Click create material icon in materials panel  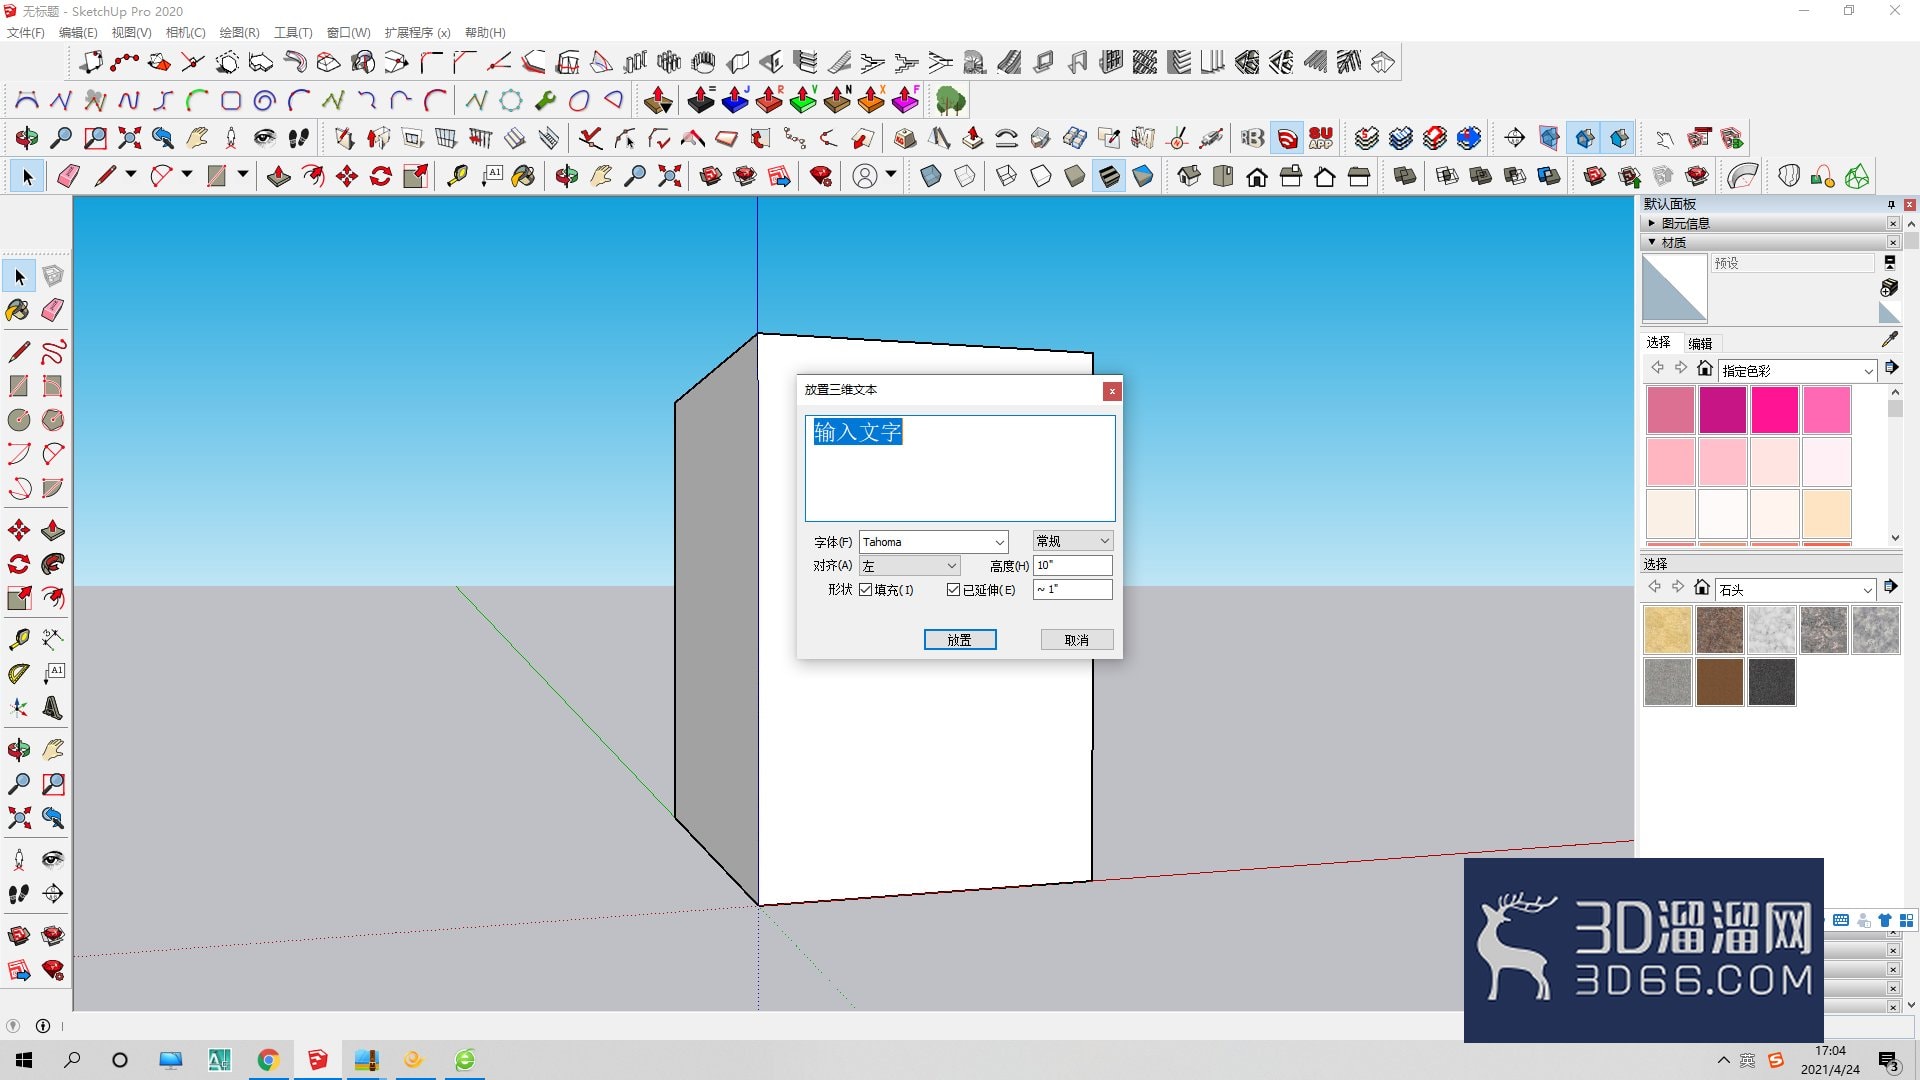pyautogui.click(x=1889, y=288)
